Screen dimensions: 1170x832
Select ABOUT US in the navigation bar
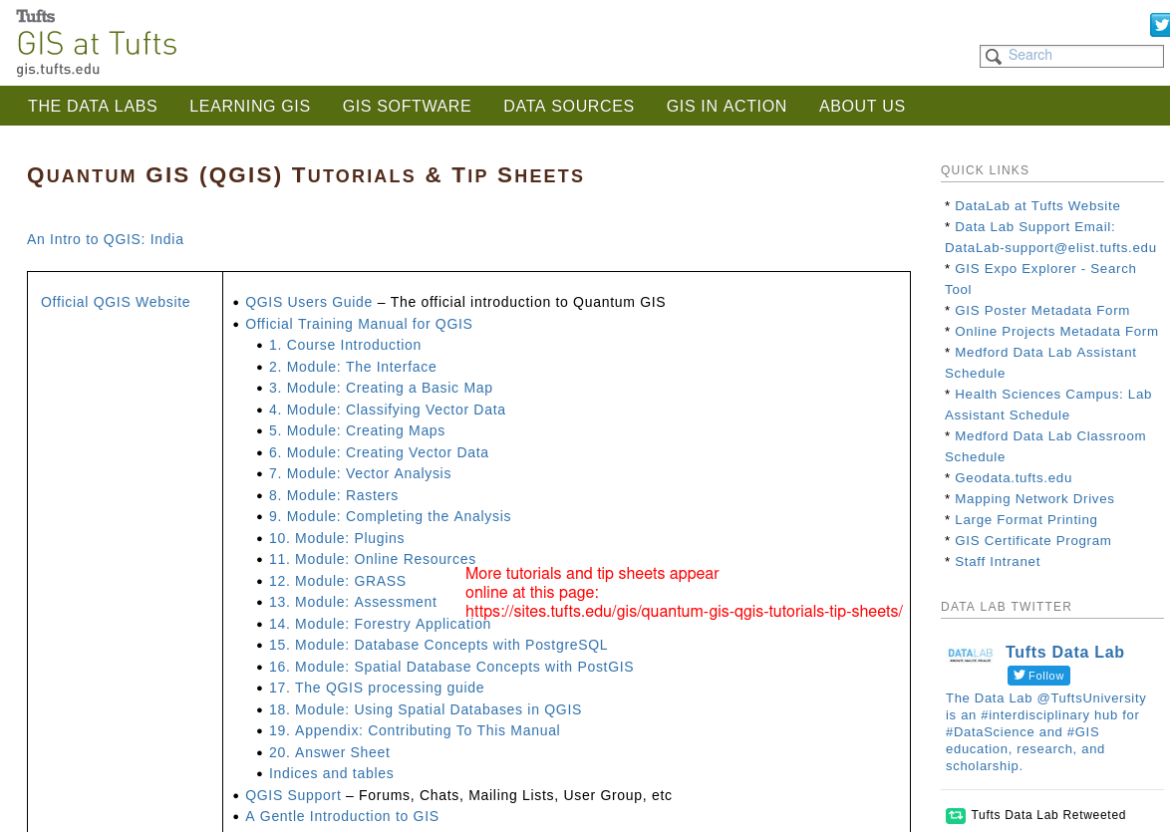click(x=862, y=105)
